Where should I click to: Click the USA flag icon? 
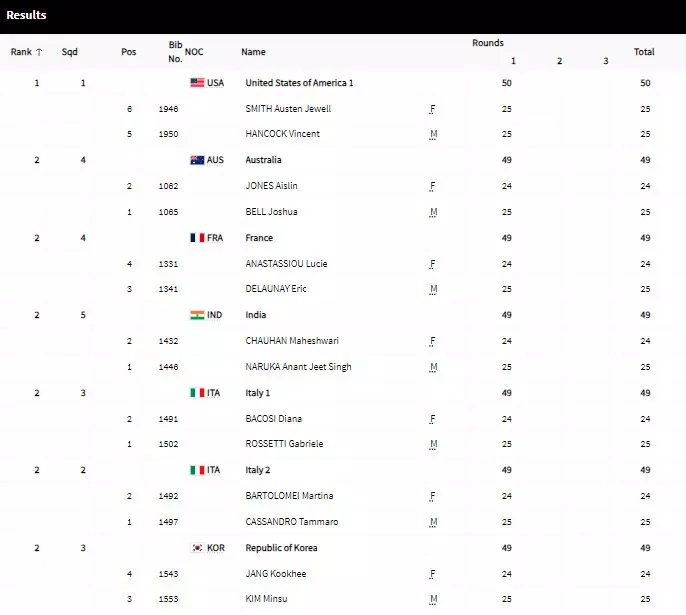197,83
